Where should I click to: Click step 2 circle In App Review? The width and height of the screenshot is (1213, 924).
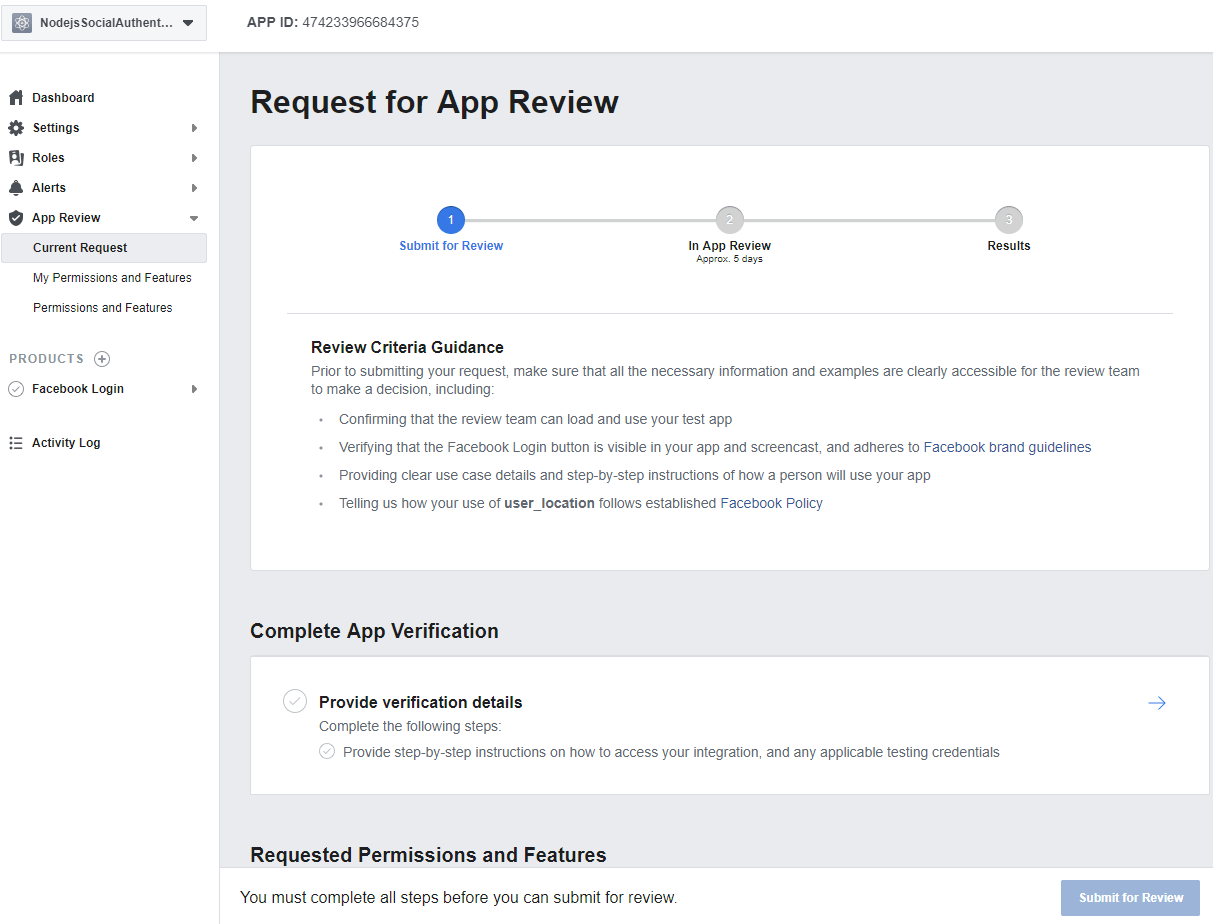tap(730, 220)
